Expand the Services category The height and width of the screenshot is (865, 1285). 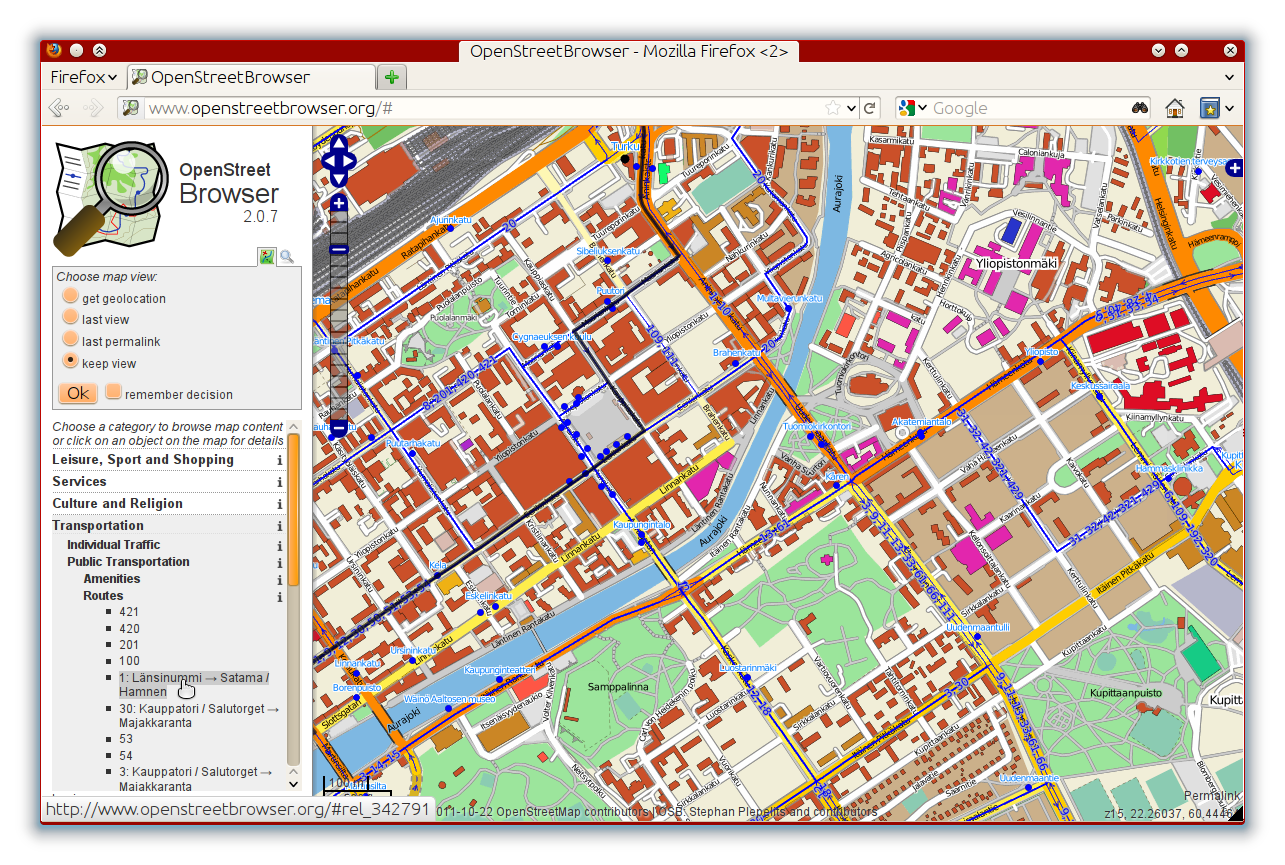79,482
